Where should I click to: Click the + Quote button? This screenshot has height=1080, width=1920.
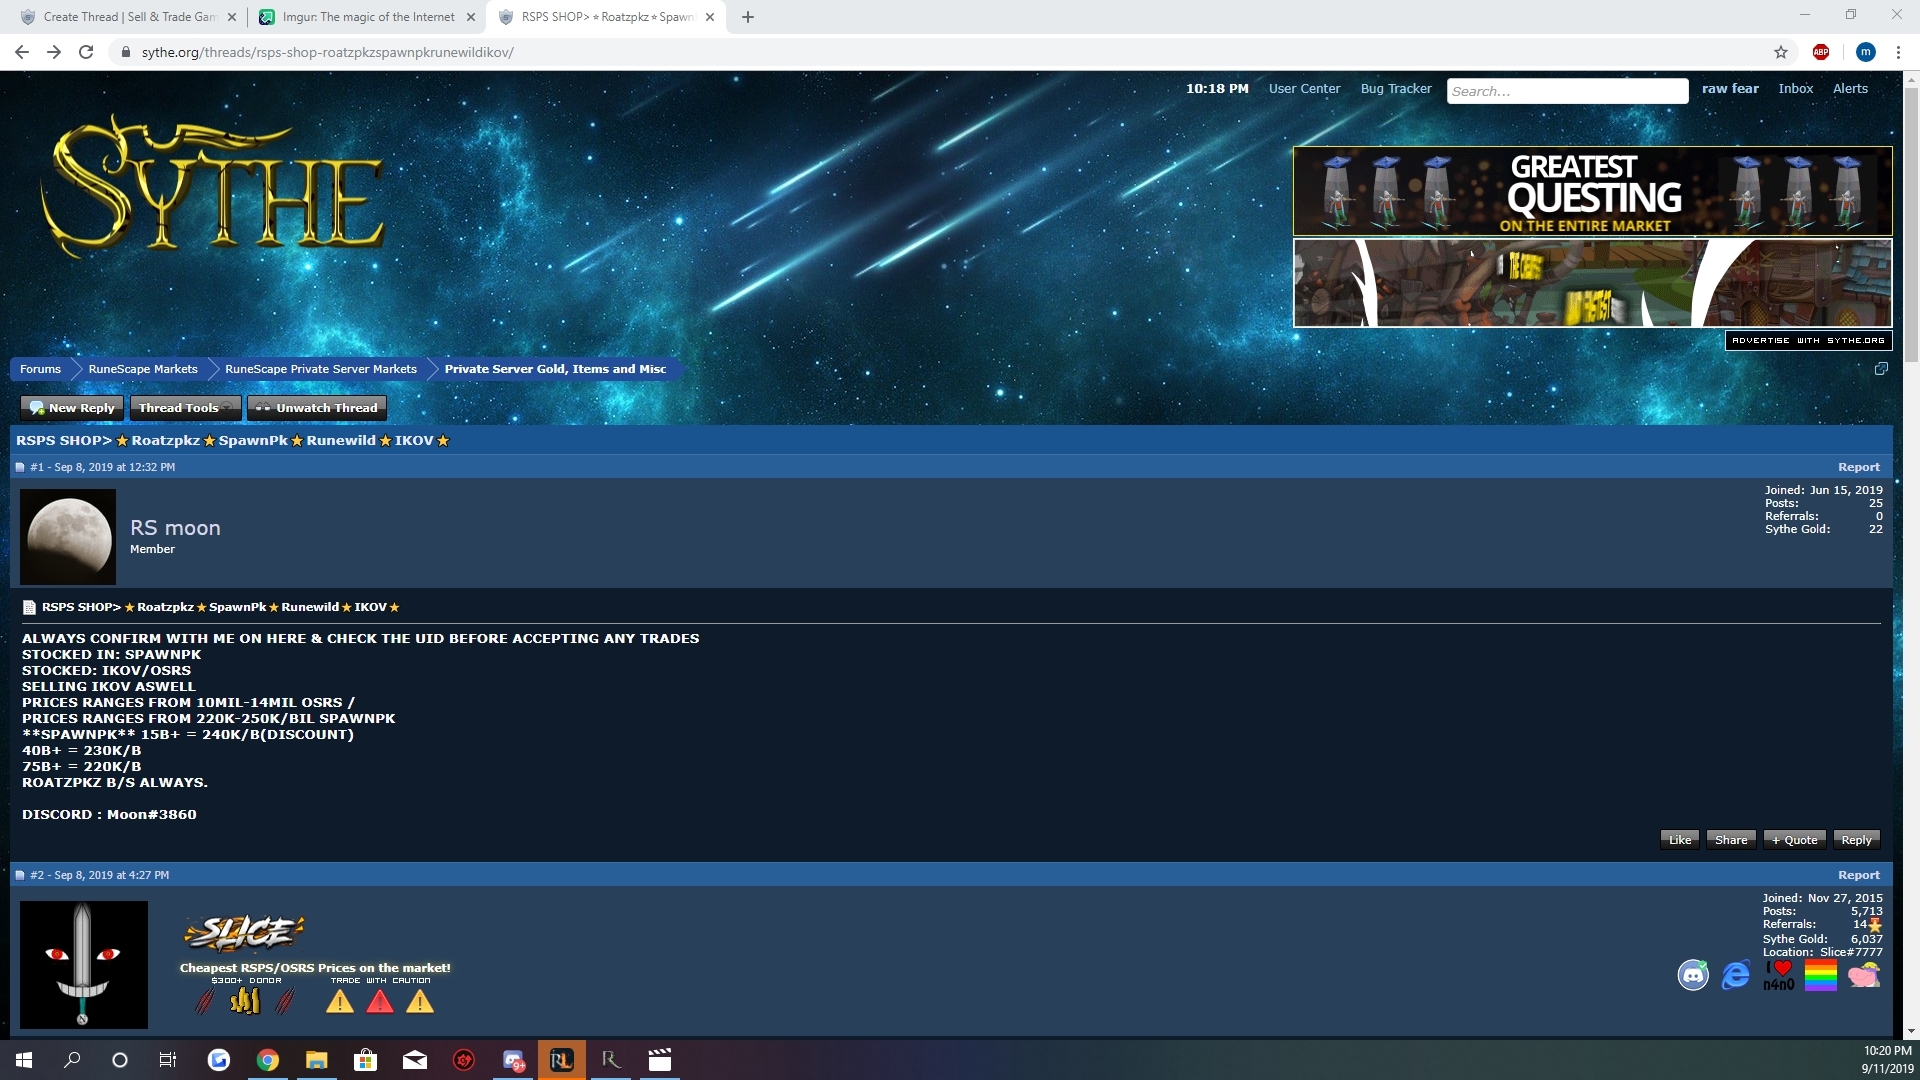click(x=1794, y=840)
